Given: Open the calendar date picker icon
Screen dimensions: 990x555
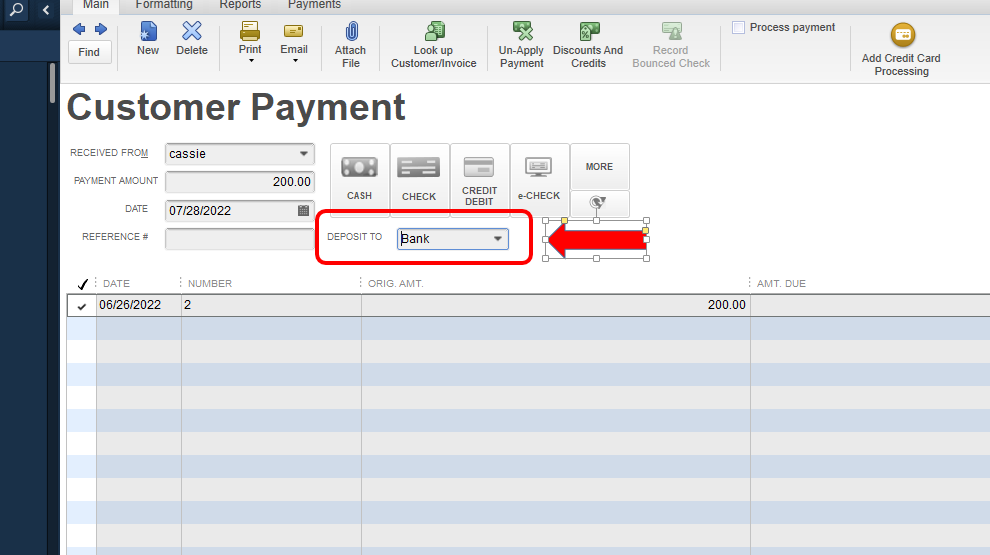Looking at the screenshot, I should pos(304,211).
